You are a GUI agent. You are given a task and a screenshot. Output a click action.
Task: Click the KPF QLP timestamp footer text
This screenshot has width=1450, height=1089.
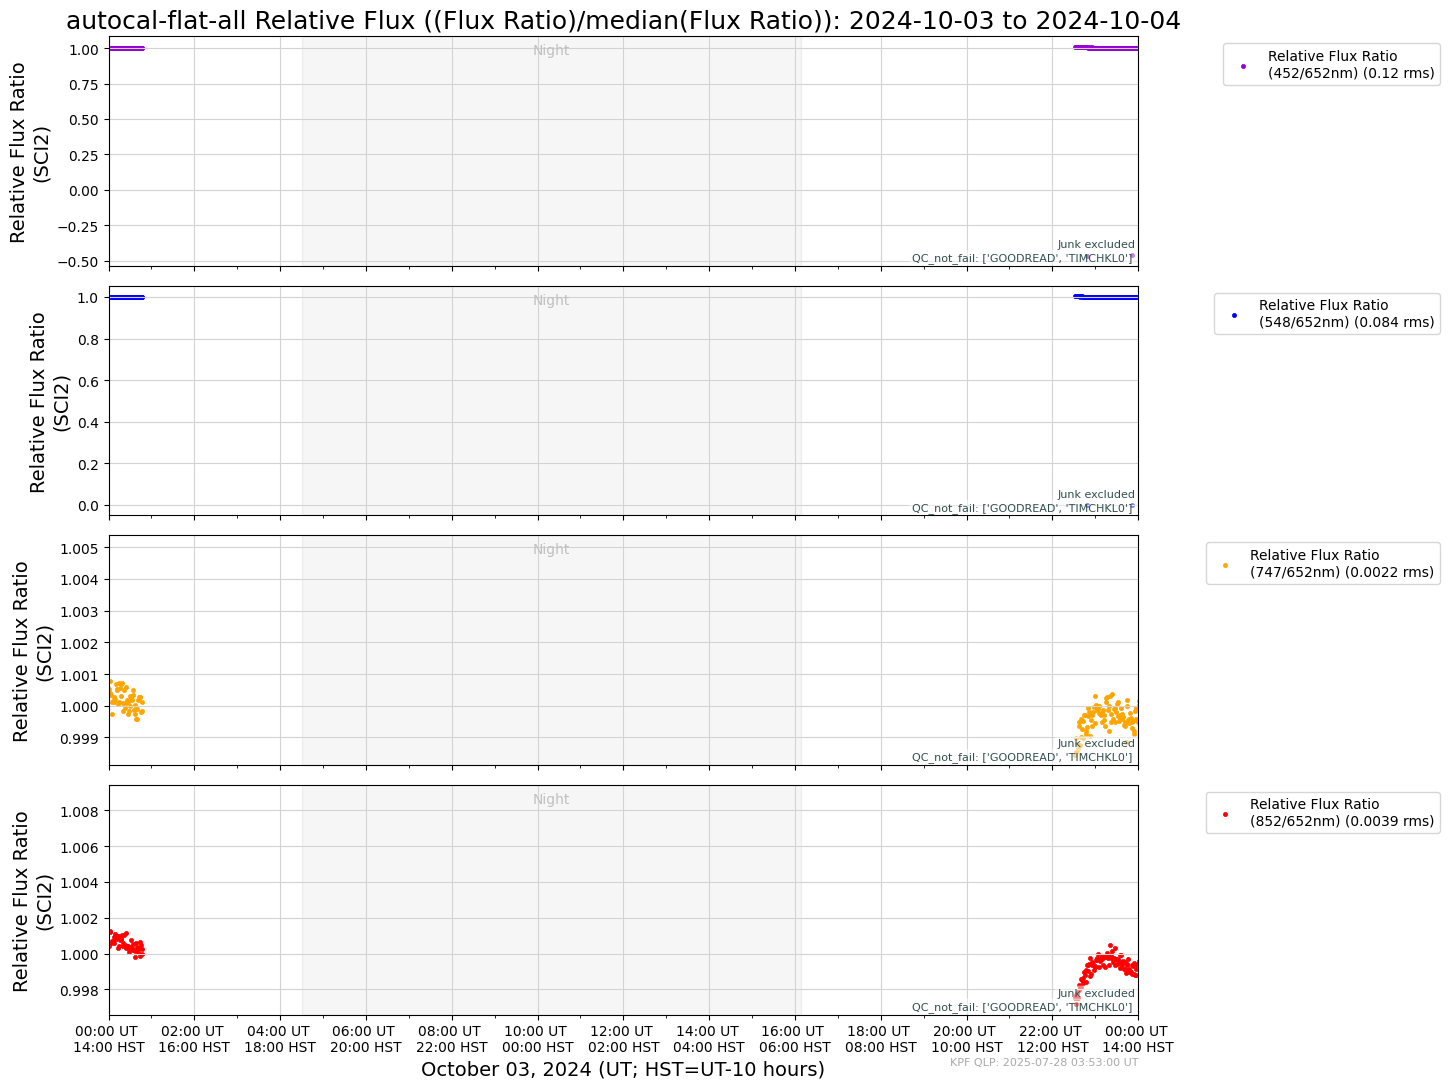coord(1044,1062)
